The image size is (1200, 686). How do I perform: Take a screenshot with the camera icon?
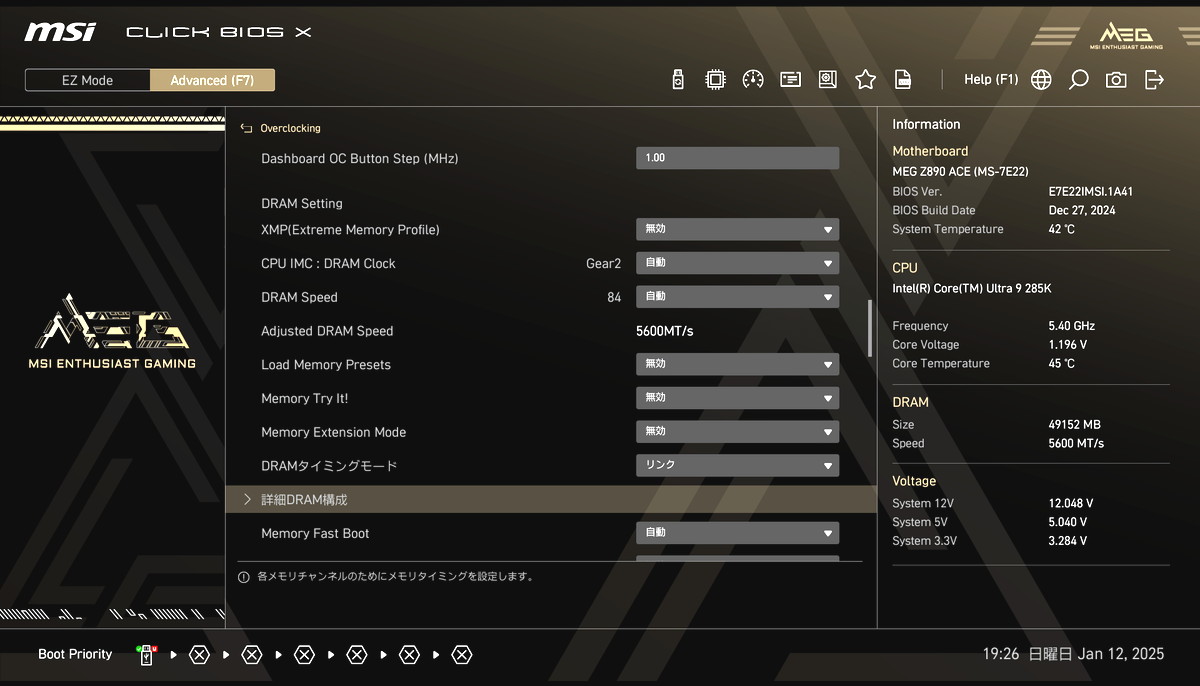coord(1116,80)
